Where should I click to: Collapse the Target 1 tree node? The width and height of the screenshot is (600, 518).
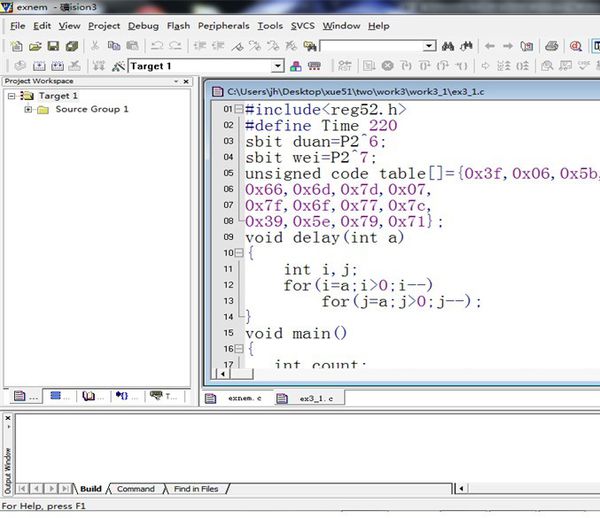click(x=12, y=96)
